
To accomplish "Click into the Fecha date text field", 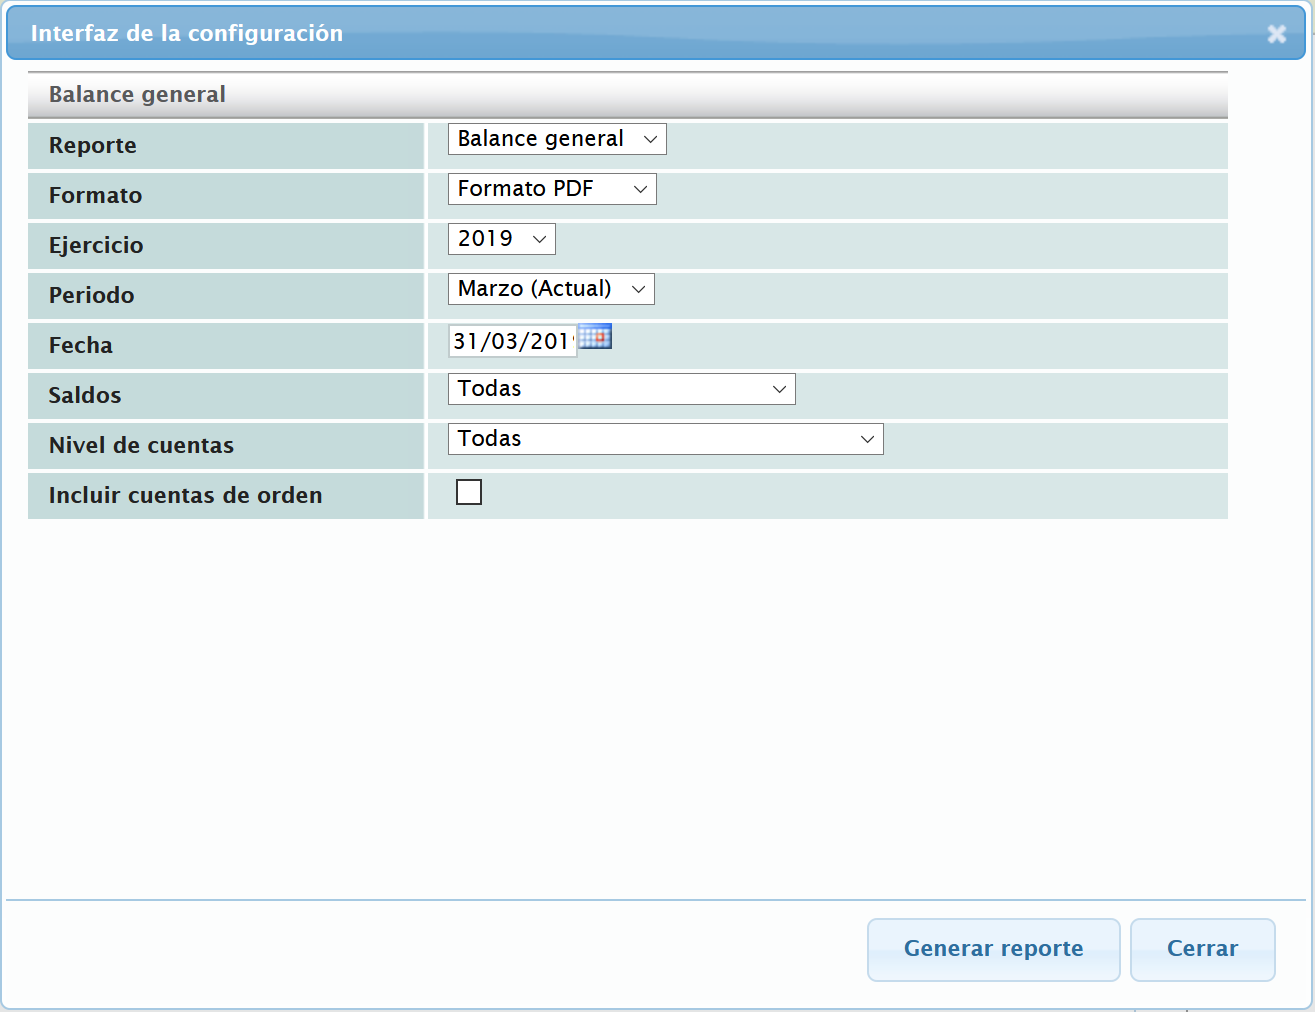I will tap(511, 341).
